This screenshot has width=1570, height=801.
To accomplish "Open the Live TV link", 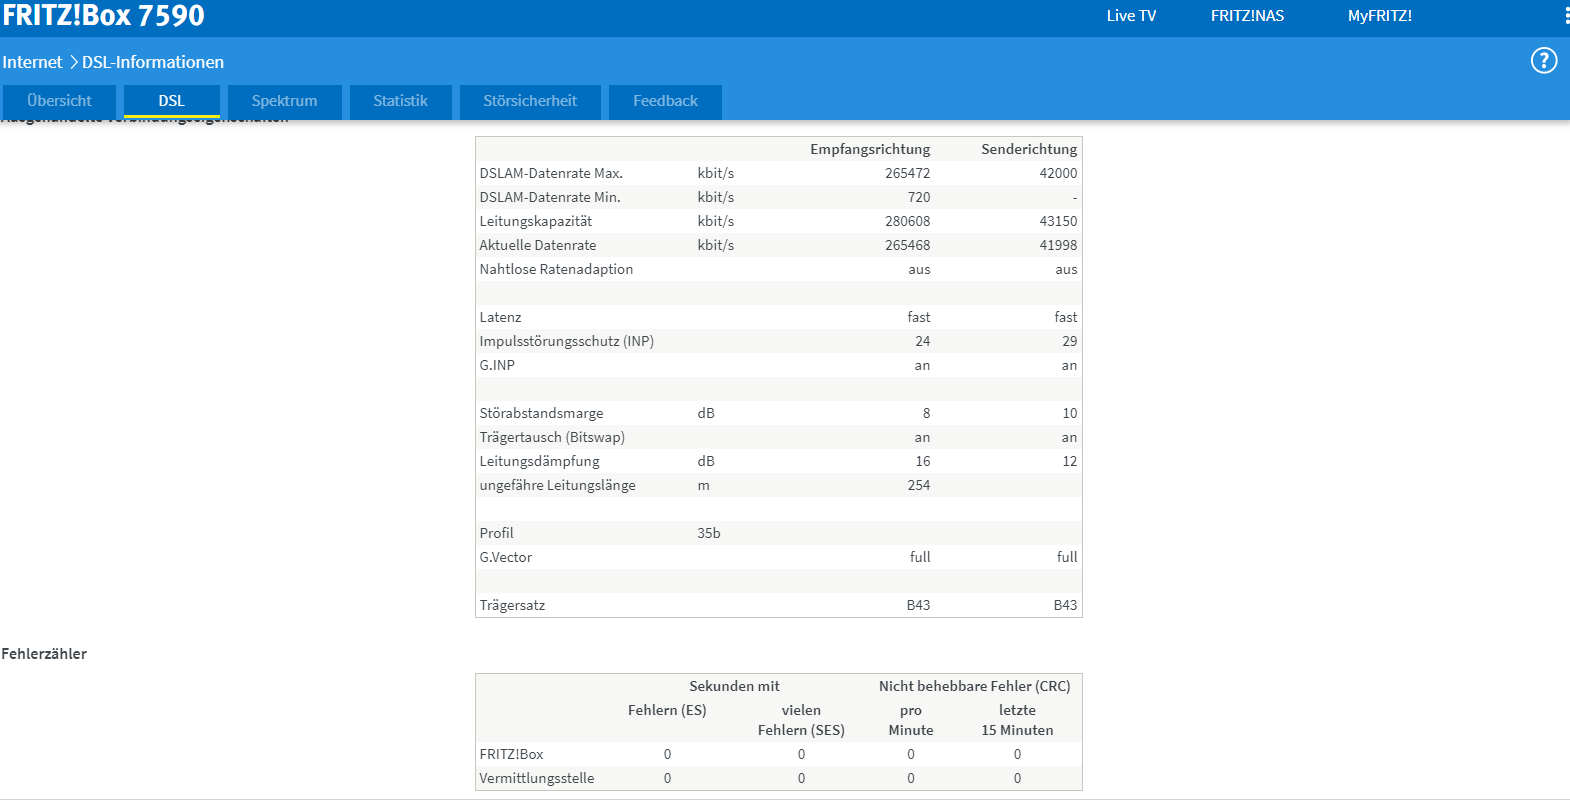I will [x=1131, y=16].
